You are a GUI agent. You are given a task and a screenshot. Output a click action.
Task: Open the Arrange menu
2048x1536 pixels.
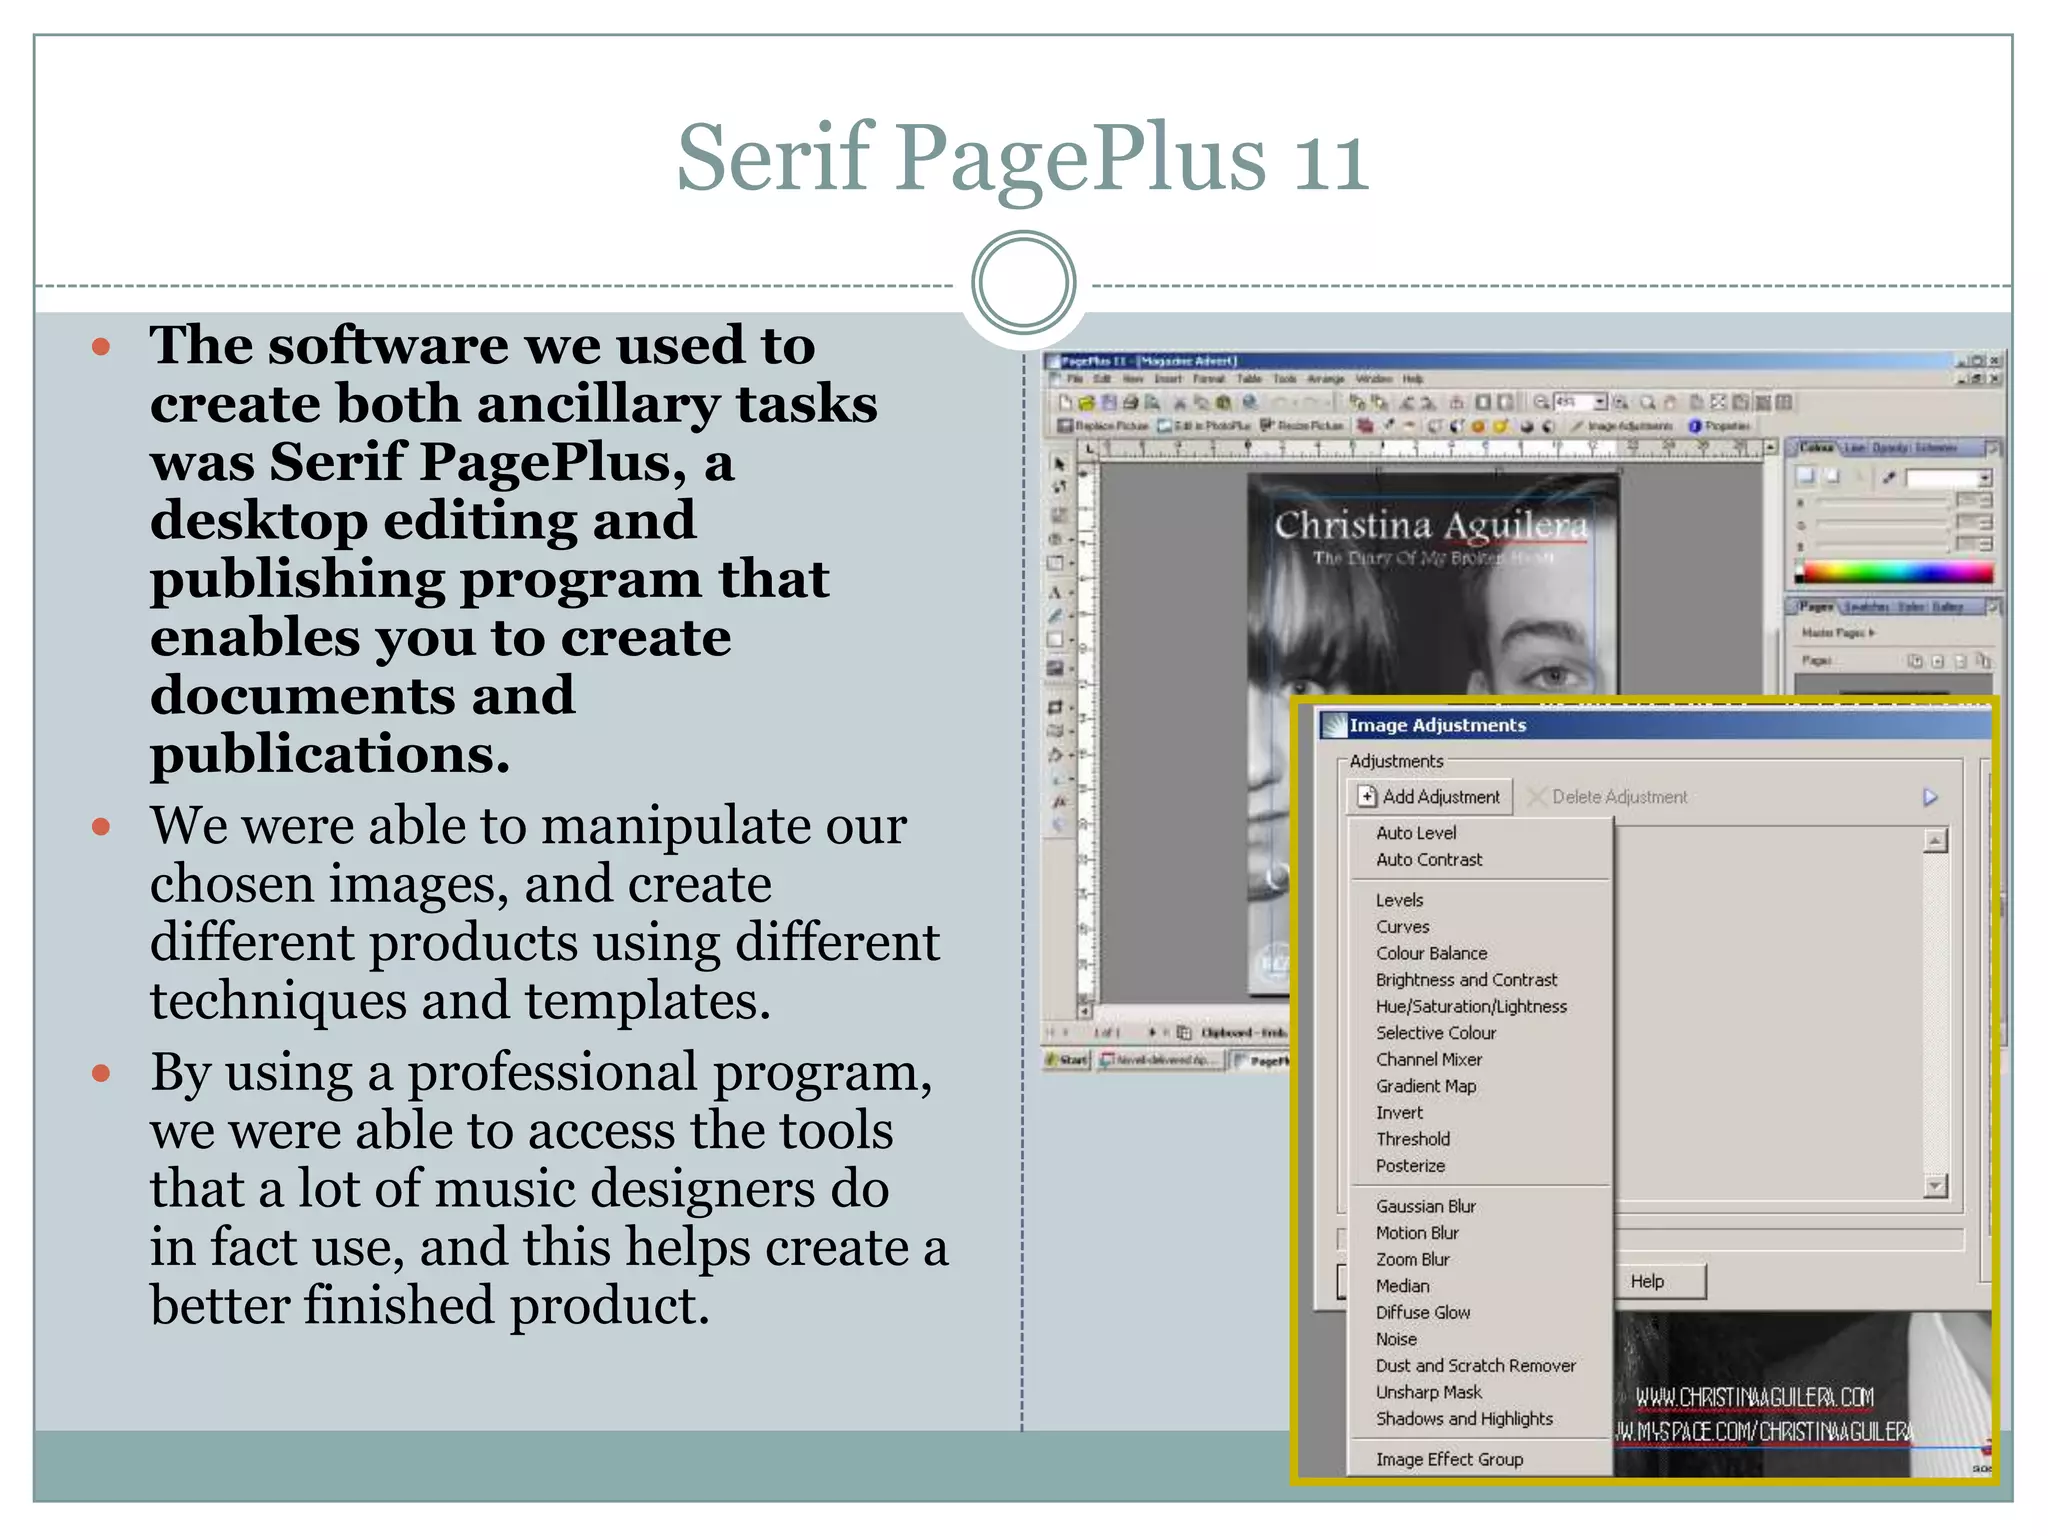tap(1326, 379)
